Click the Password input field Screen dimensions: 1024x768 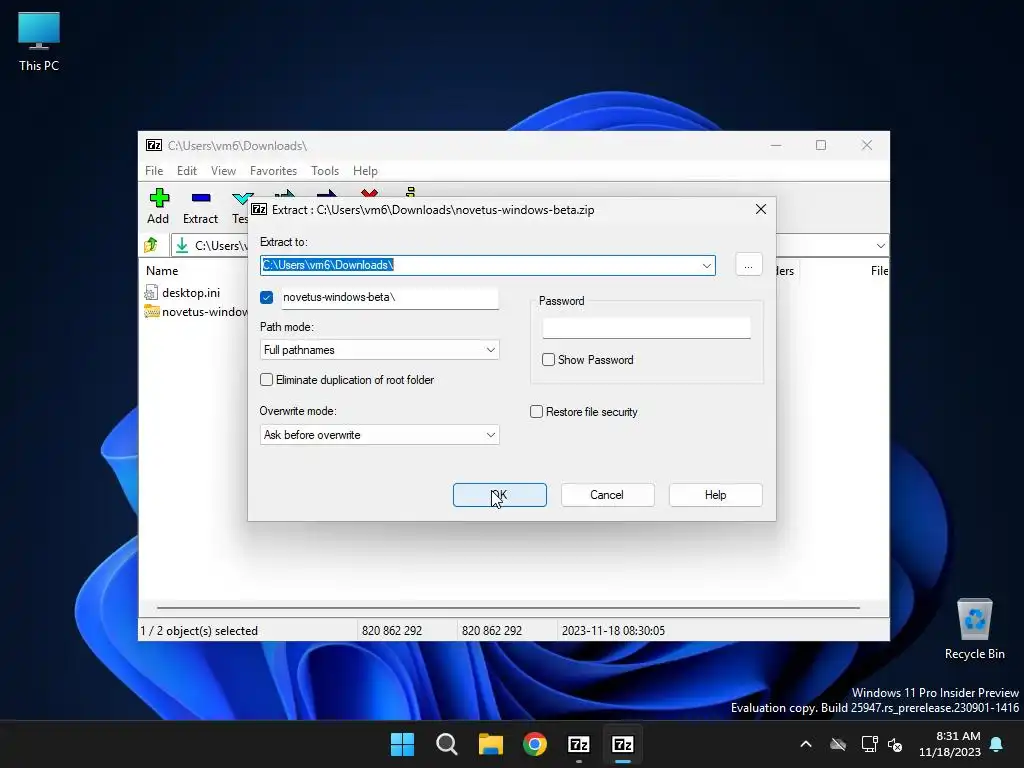(x=647, y=328)
